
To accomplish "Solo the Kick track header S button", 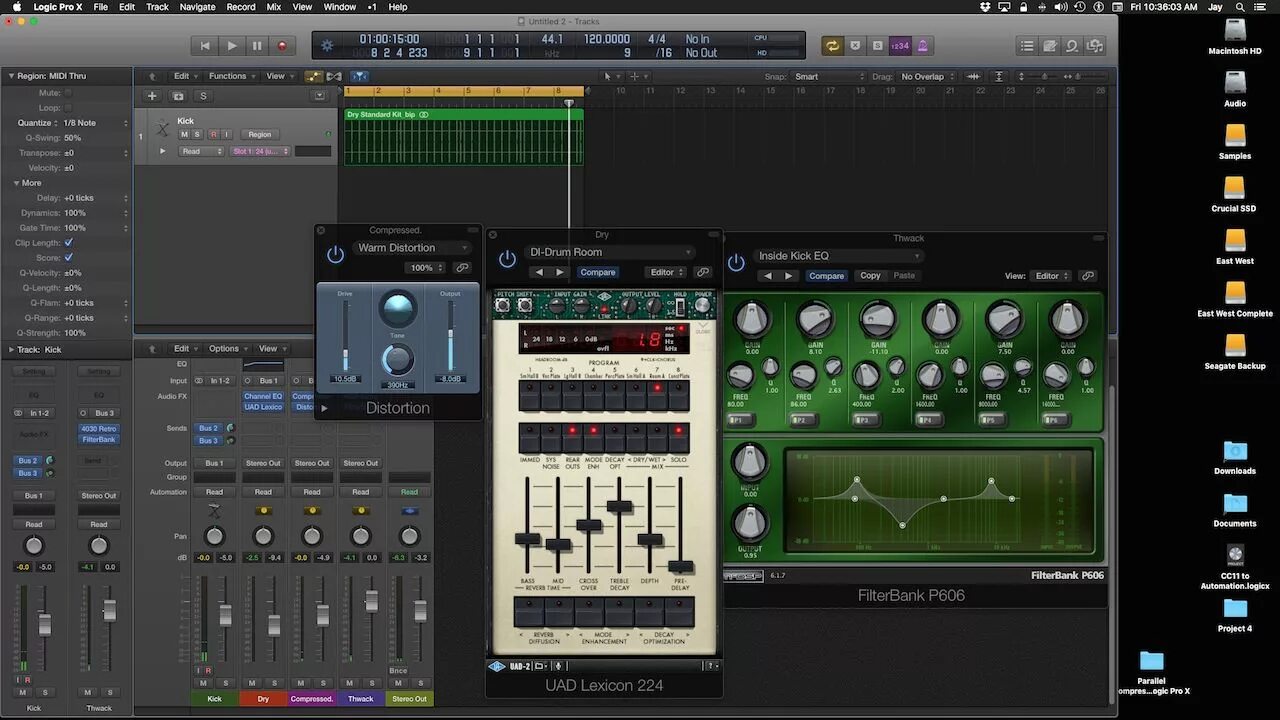I will pyautogui.click(x=197, y=134).
